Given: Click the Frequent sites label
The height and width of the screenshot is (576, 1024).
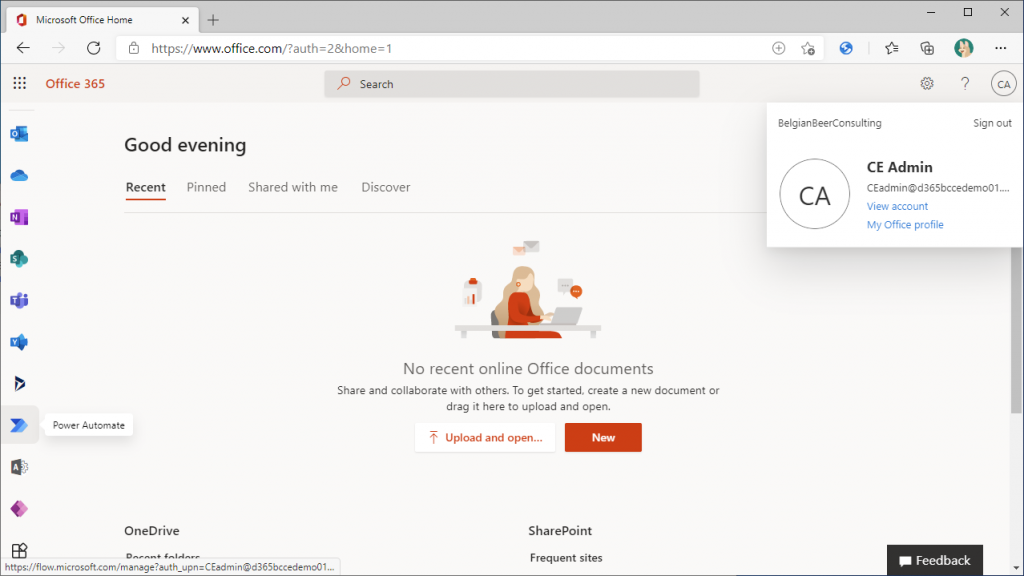Looking at the screenshot, I should [x=566, y=558].
